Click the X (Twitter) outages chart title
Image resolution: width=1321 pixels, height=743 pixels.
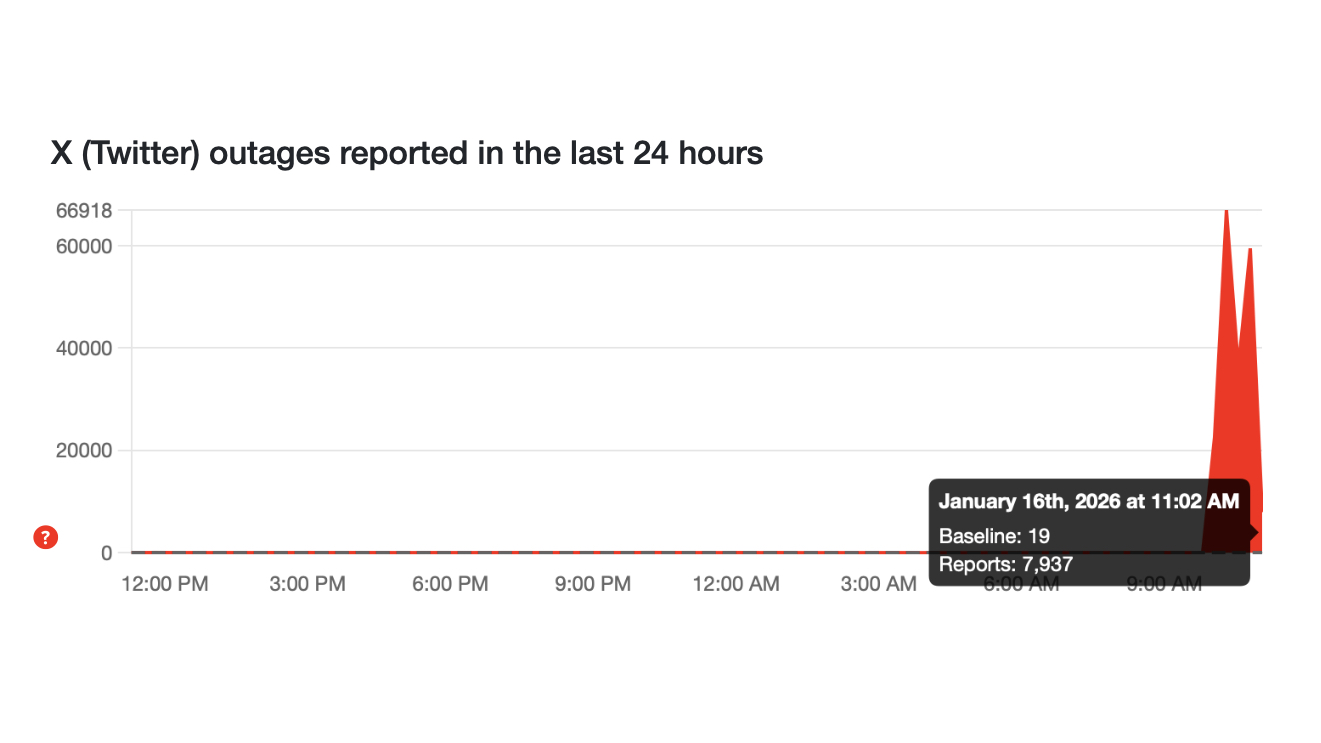coord(407,154)
